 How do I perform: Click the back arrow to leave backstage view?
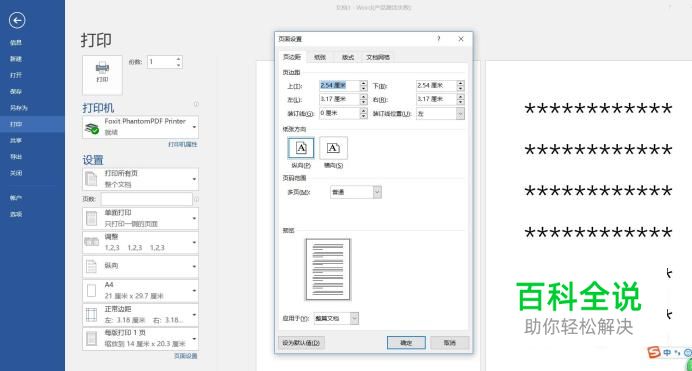point(17,20)
